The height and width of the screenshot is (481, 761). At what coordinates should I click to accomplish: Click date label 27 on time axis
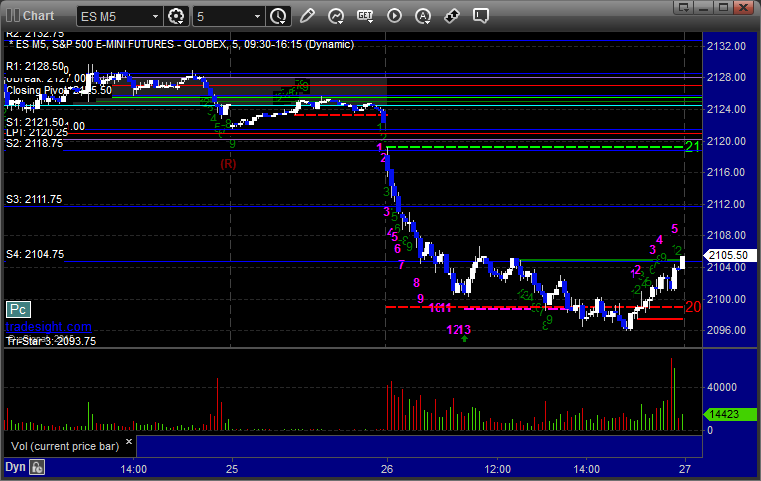(x=685, y=469)
